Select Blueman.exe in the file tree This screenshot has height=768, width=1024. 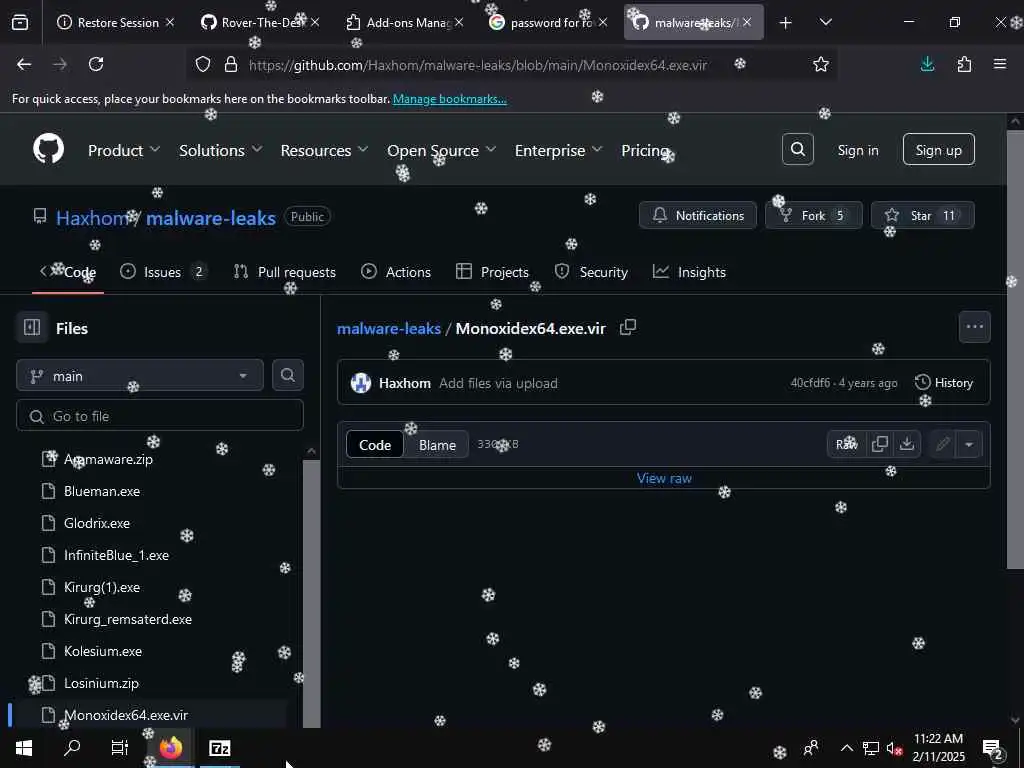click(102, 491)
